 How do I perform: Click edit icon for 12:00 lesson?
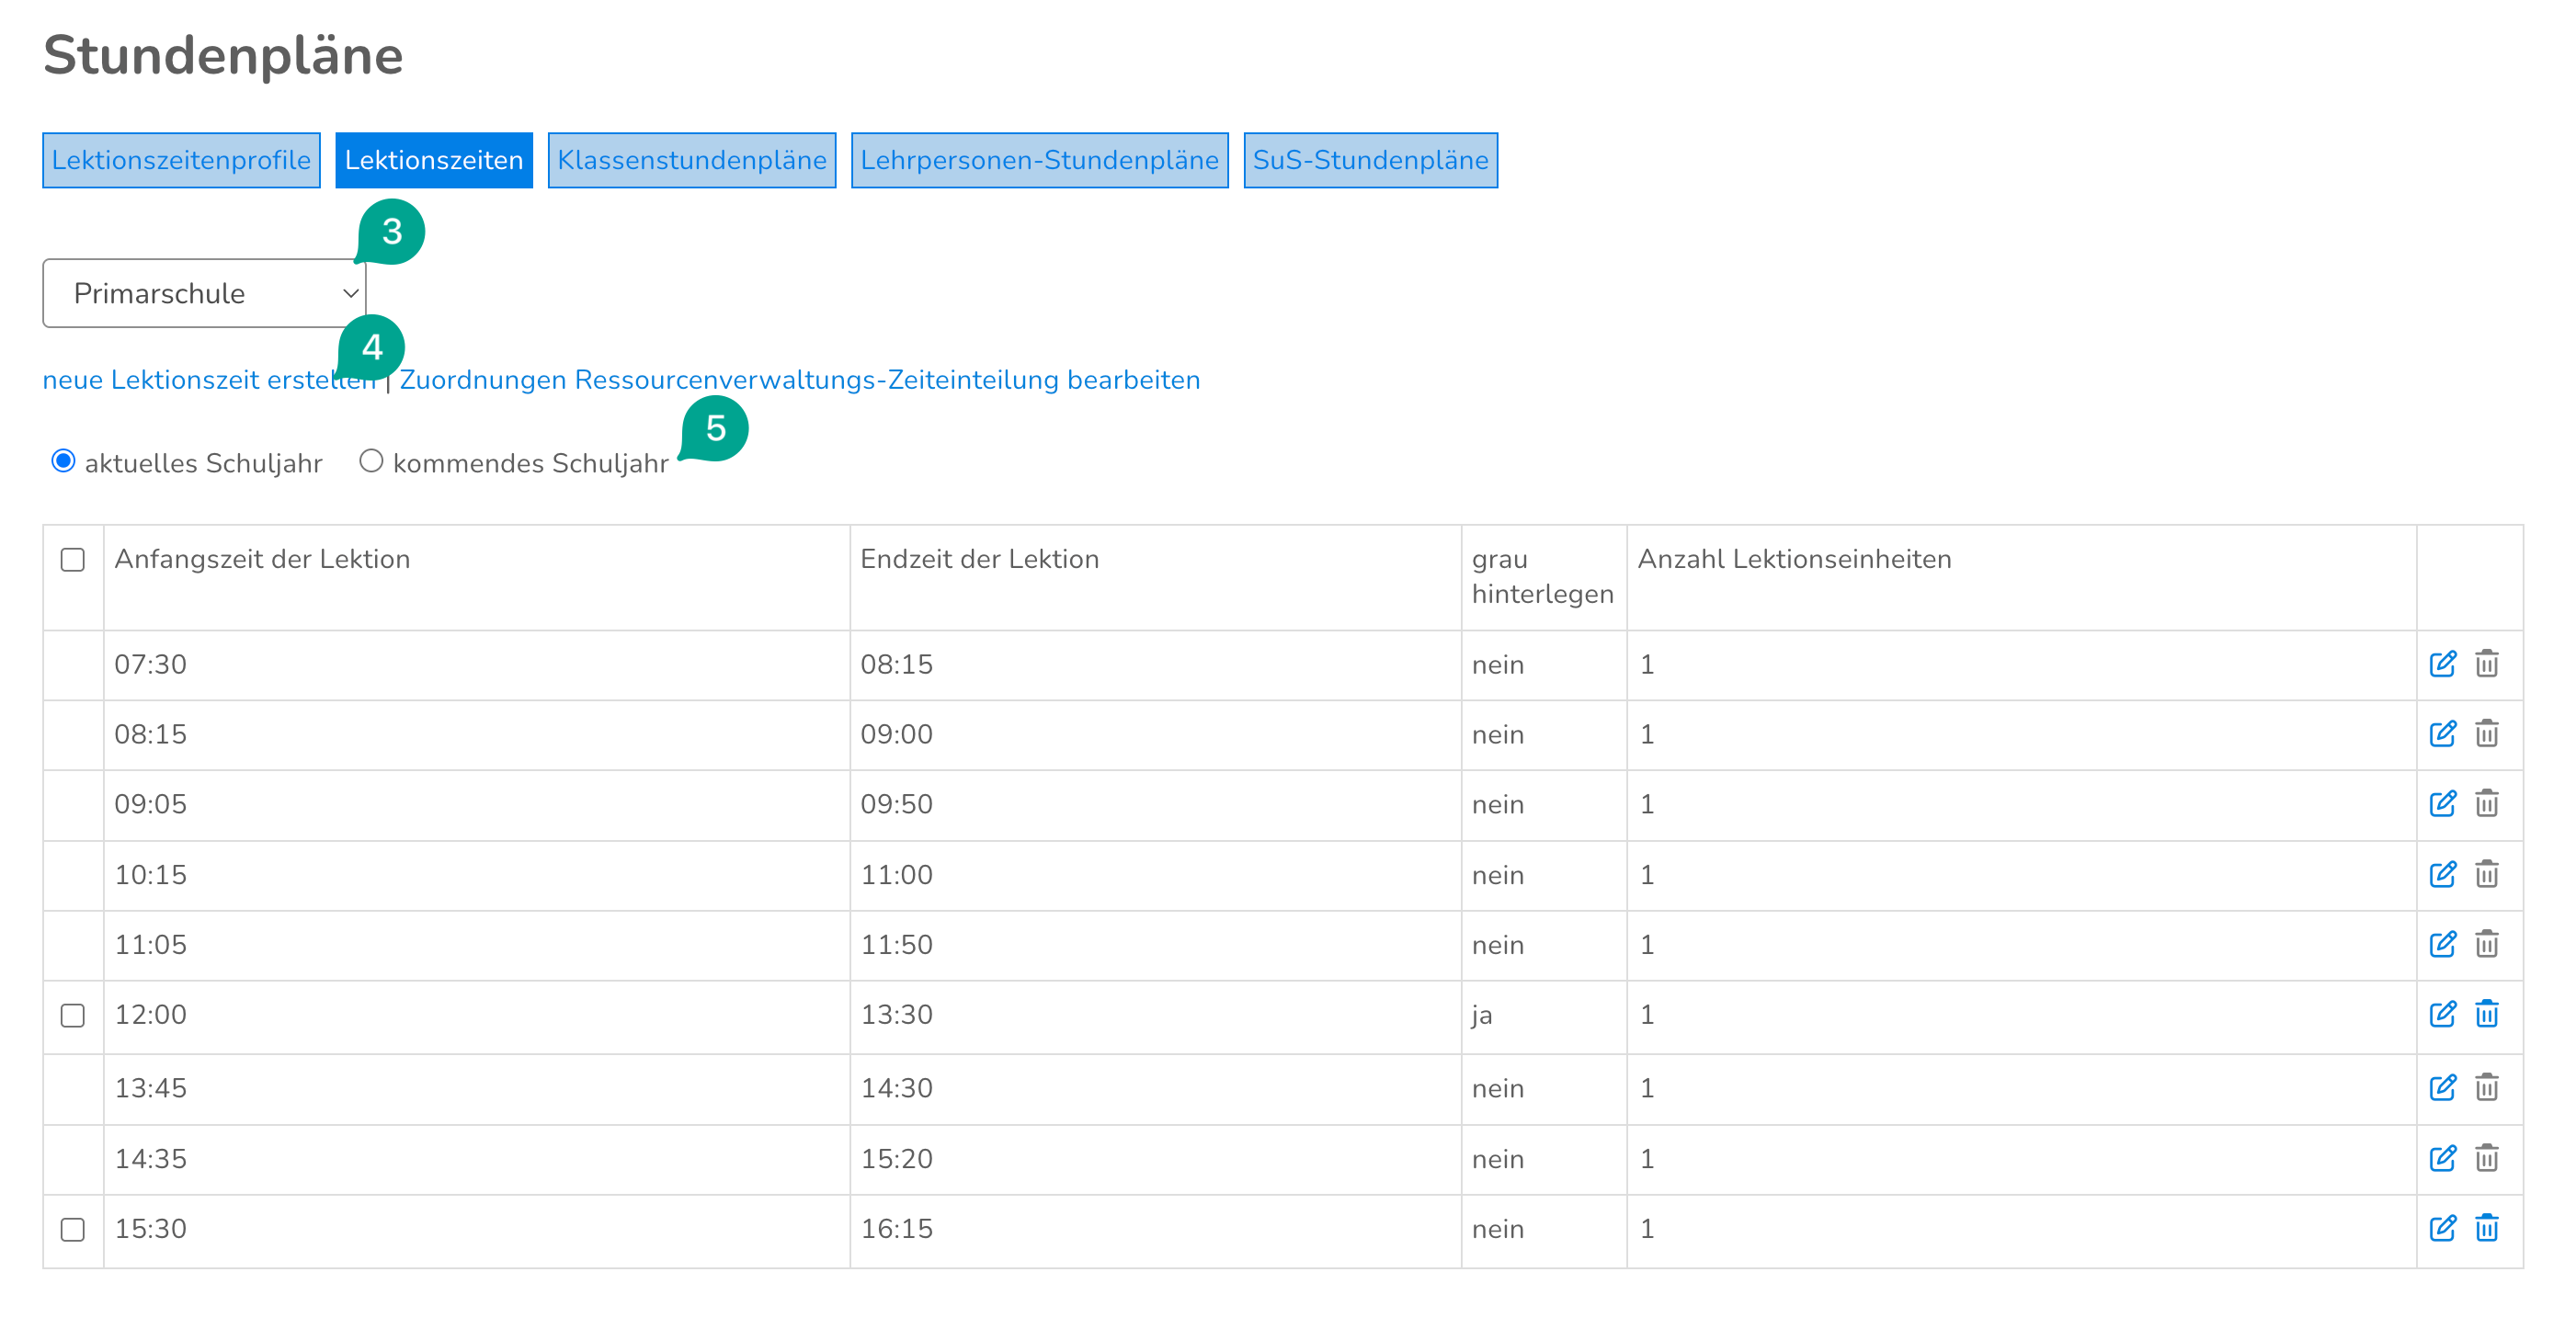coord(2441,1014)
